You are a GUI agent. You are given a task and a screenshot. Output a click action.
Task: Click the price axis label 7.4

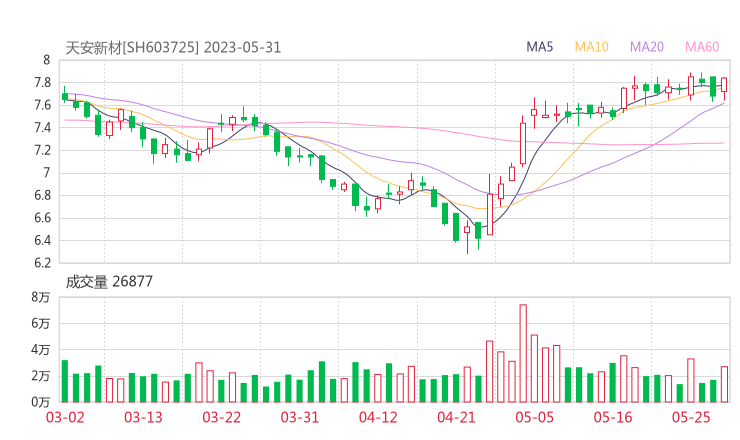coord(42,127)
